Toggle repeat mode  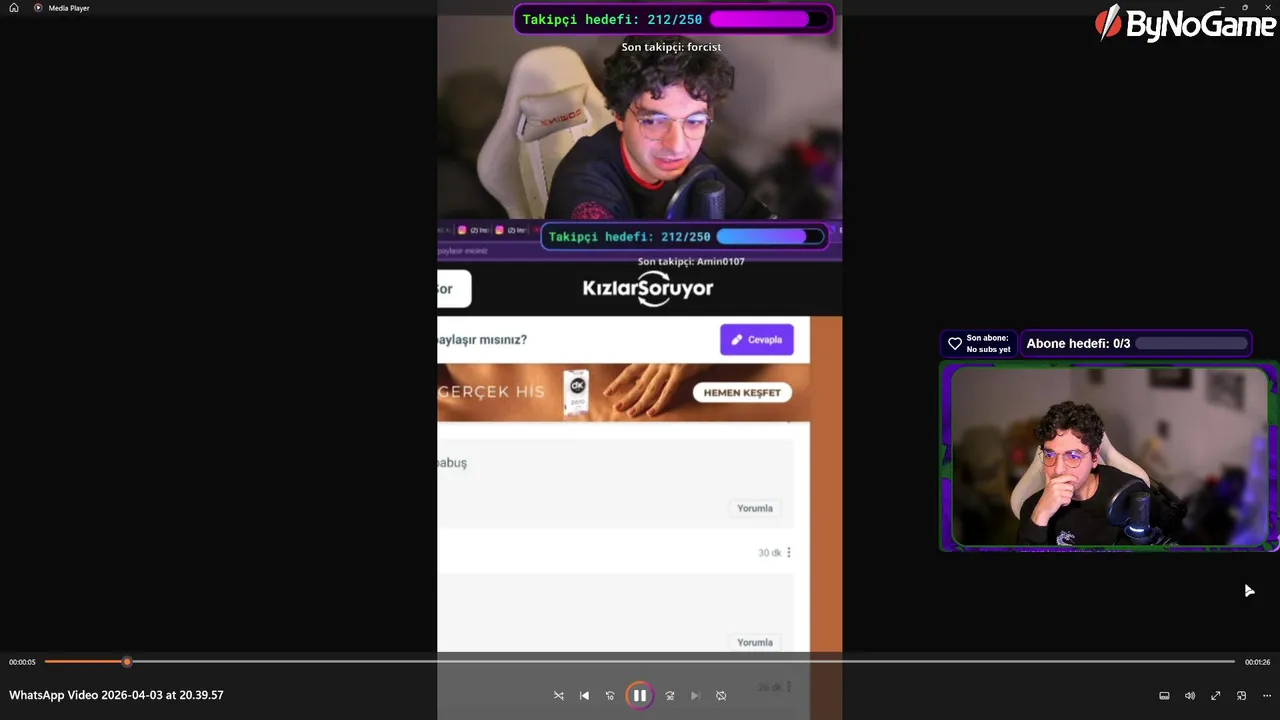click(721, 695)
